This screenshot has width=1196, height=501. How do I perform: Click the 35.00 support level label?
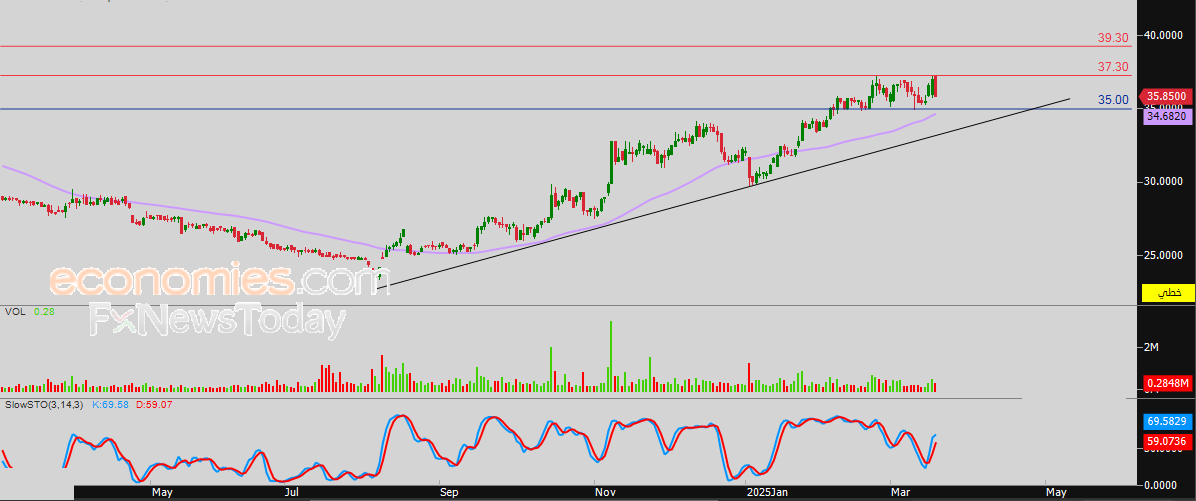[1113, 100]
